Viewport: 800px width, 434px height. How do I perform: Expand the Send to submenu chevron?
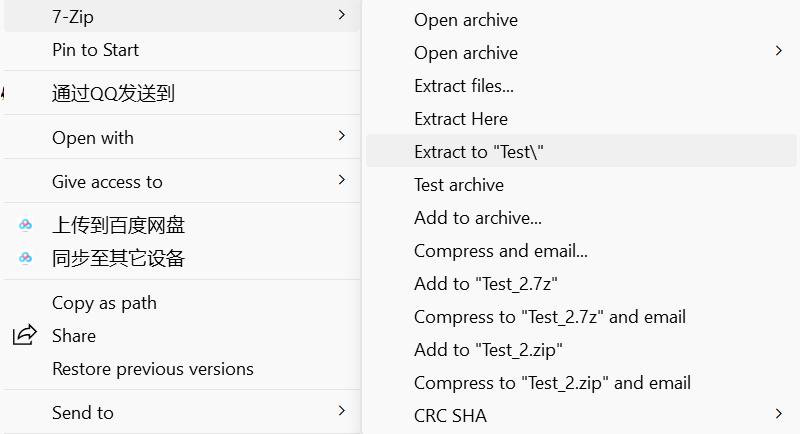(342, 411)
